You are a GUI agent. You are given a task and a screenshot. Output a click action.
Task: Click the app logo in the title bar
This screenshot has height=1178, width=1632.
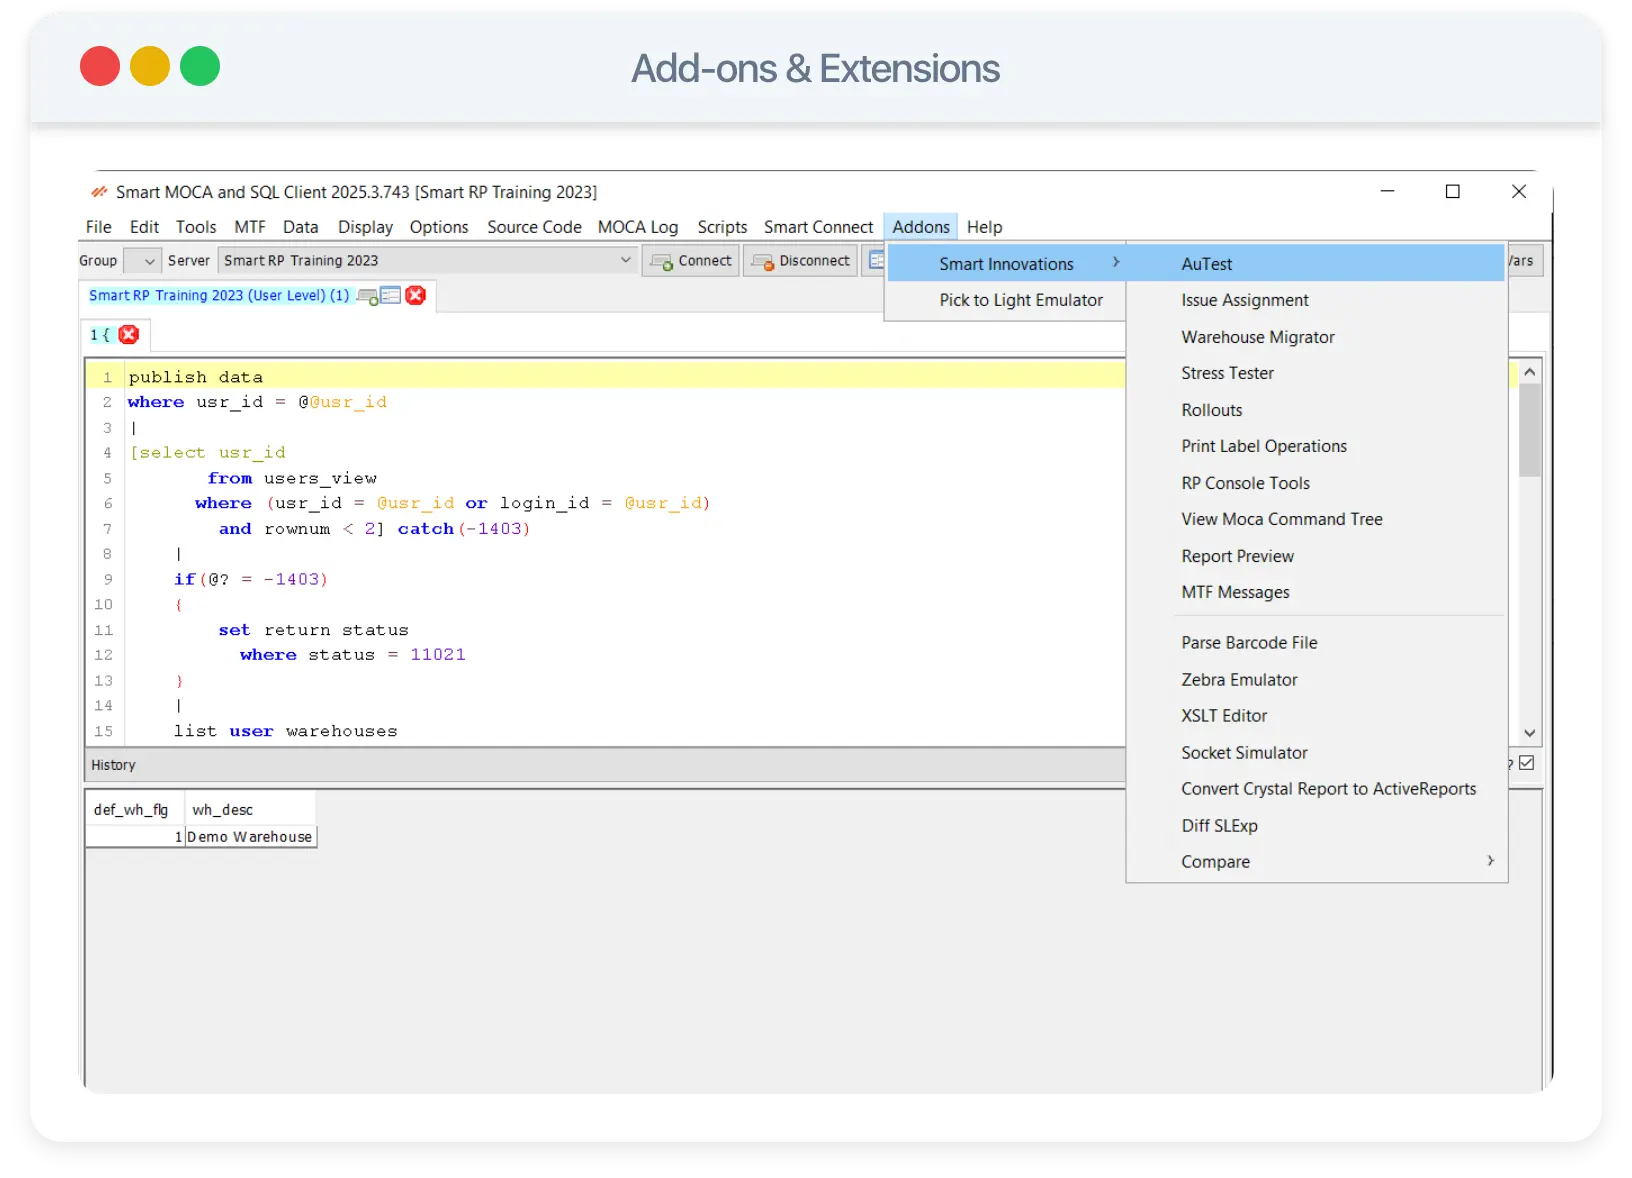[99, 191]
